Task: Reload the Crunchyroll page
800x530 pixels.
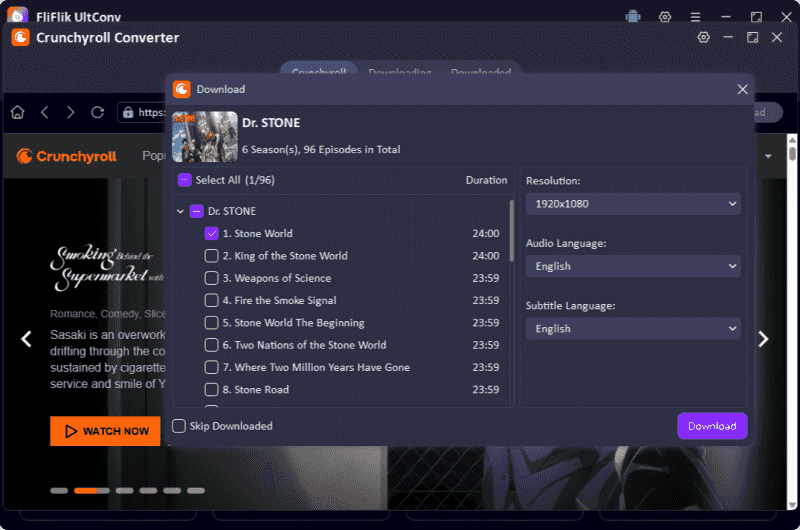Action: click(x=97, y=112)
